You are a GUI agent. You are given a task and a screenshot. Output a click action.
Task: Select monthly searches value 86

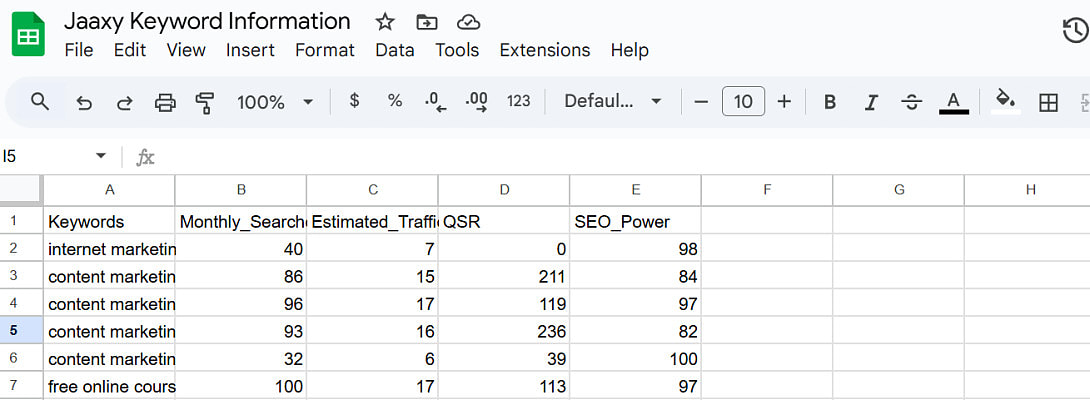point(241,277)
